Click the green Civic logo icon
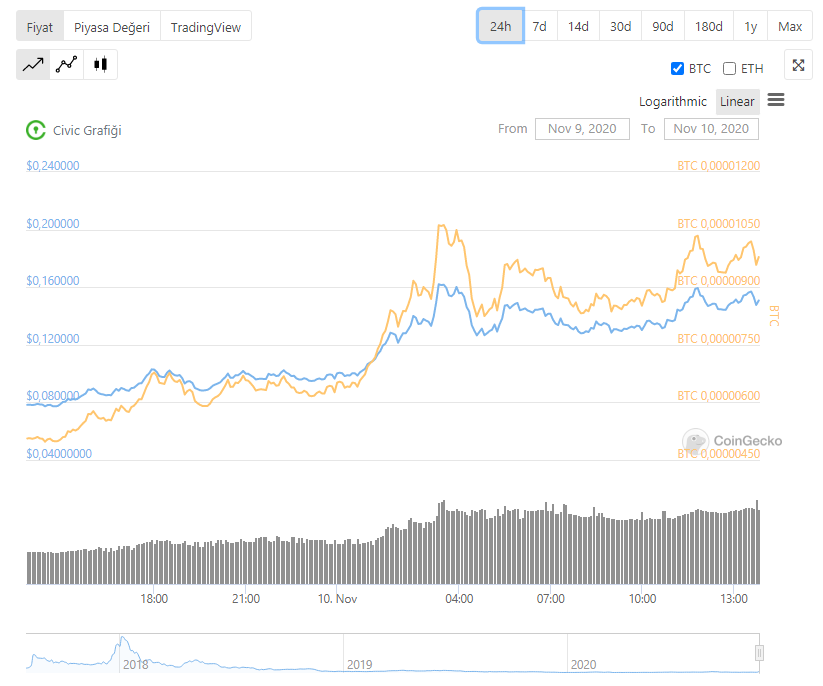The width and height of the screenshot is (823, 686). 35,130
